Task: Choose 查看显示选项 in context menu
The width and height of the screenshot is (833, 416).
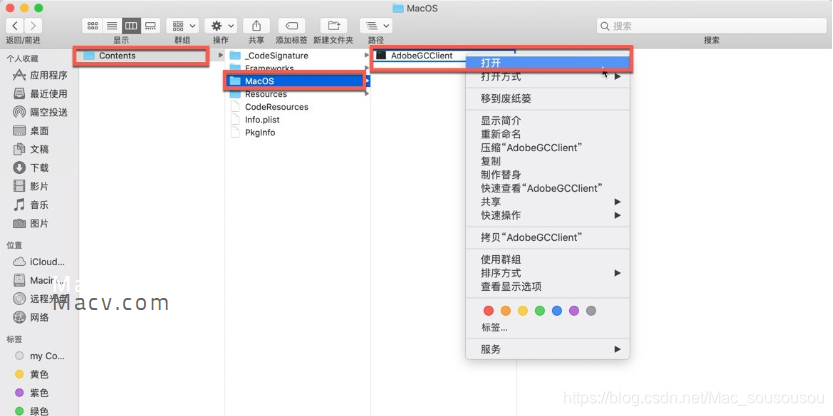Action: click(547, 286)
